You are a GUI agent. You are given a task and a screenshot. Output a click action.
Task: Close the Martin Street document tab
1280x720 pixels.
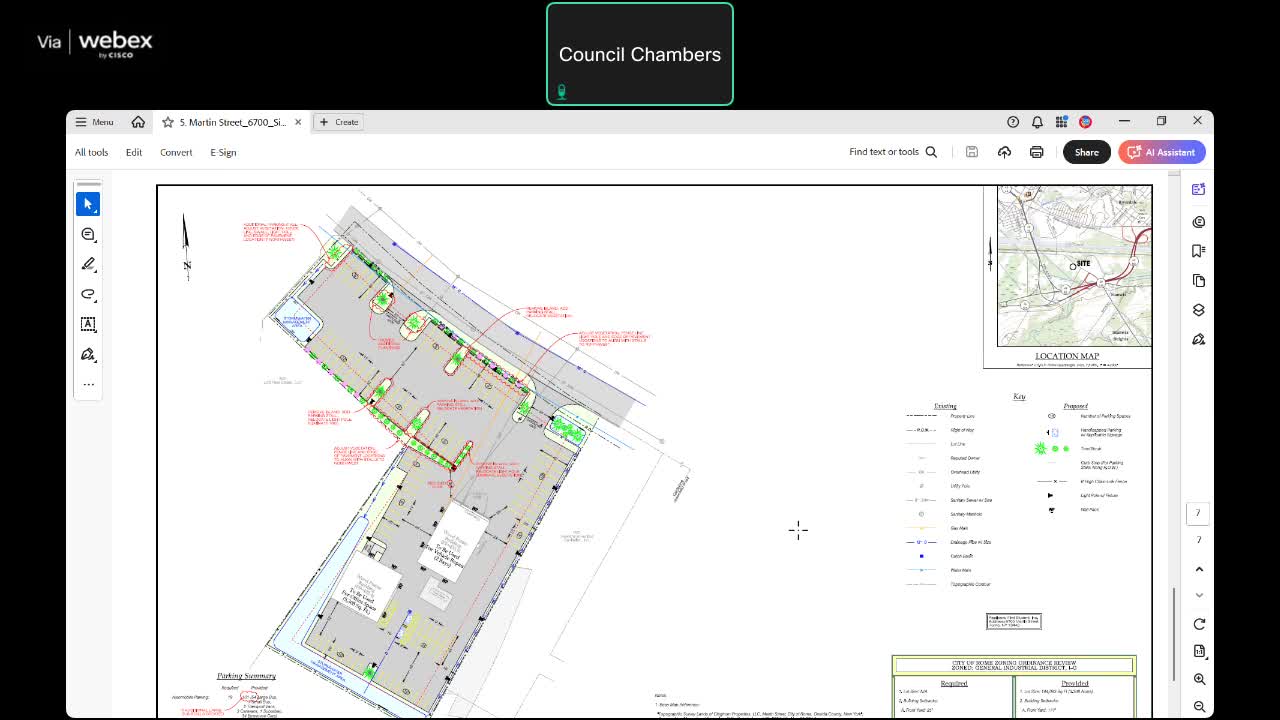point(298,122)
